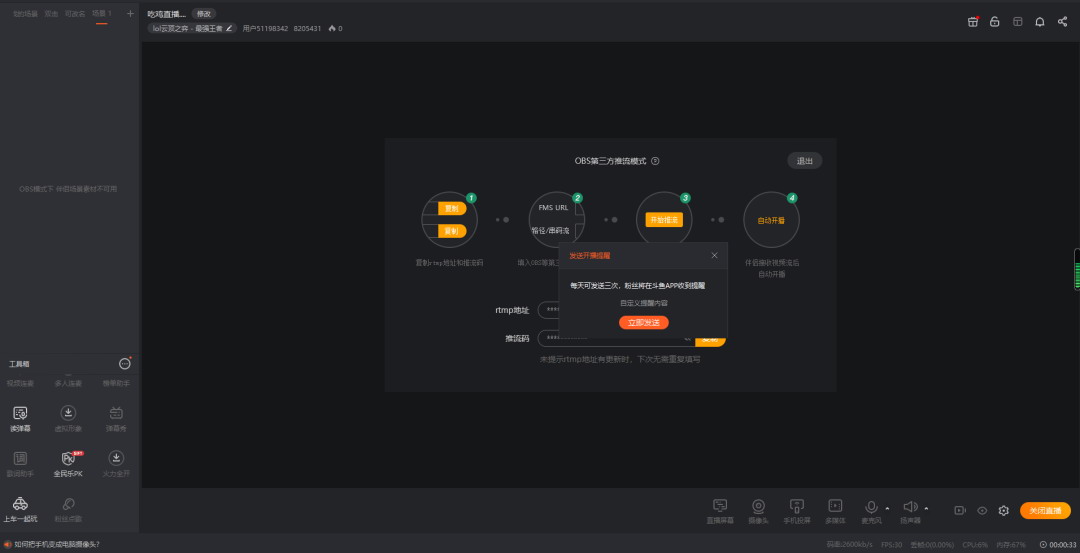The height and width of the screenshot is (553, 1080).
Task: Click the unlock padlock icon
Action: 995,21
